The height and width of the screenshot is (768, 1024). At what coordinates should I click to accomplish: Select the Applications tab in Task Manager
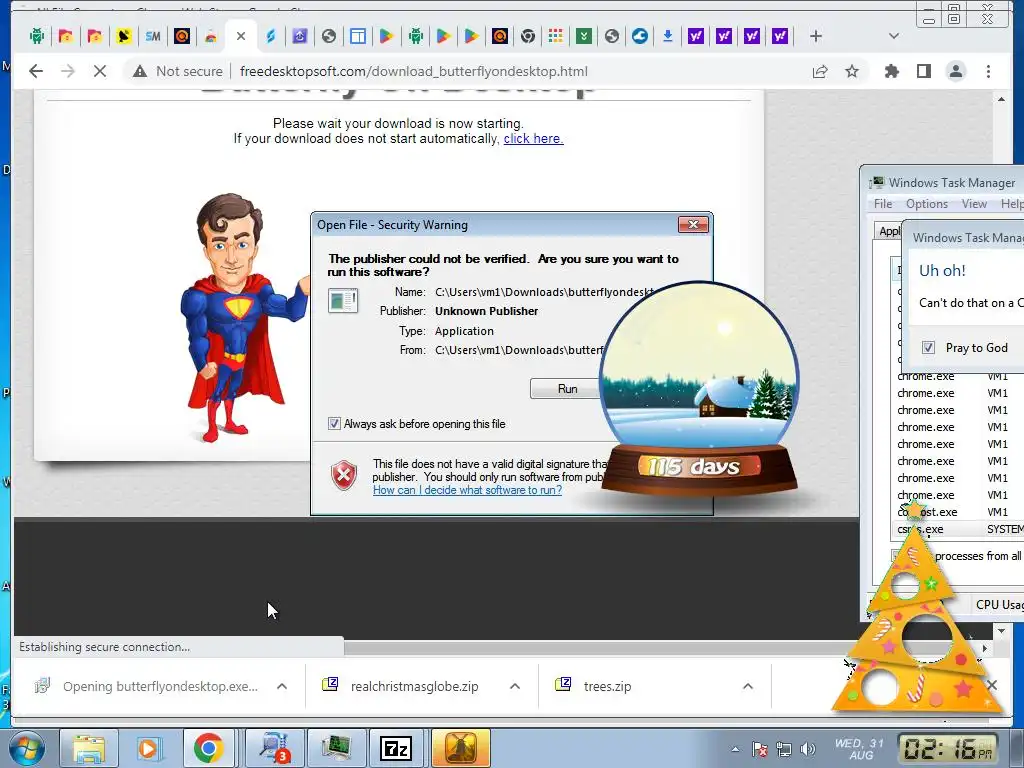pos(888,231)
